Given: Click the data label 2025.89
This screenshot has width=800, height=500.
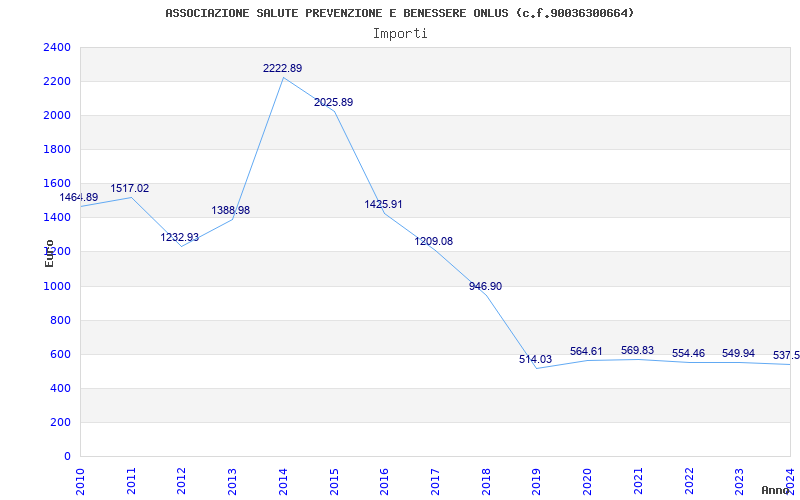Looking at the screenshot, I should [x=334, y=103].
